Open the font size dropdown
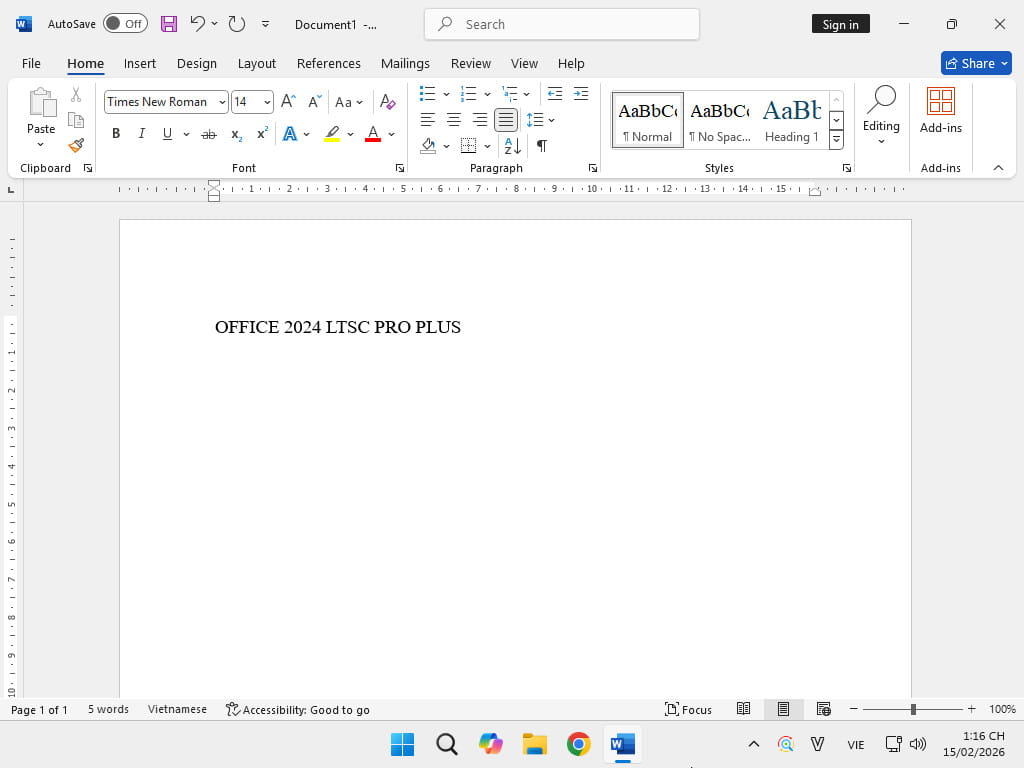The image size is (1024, 768). coord(267,102)
